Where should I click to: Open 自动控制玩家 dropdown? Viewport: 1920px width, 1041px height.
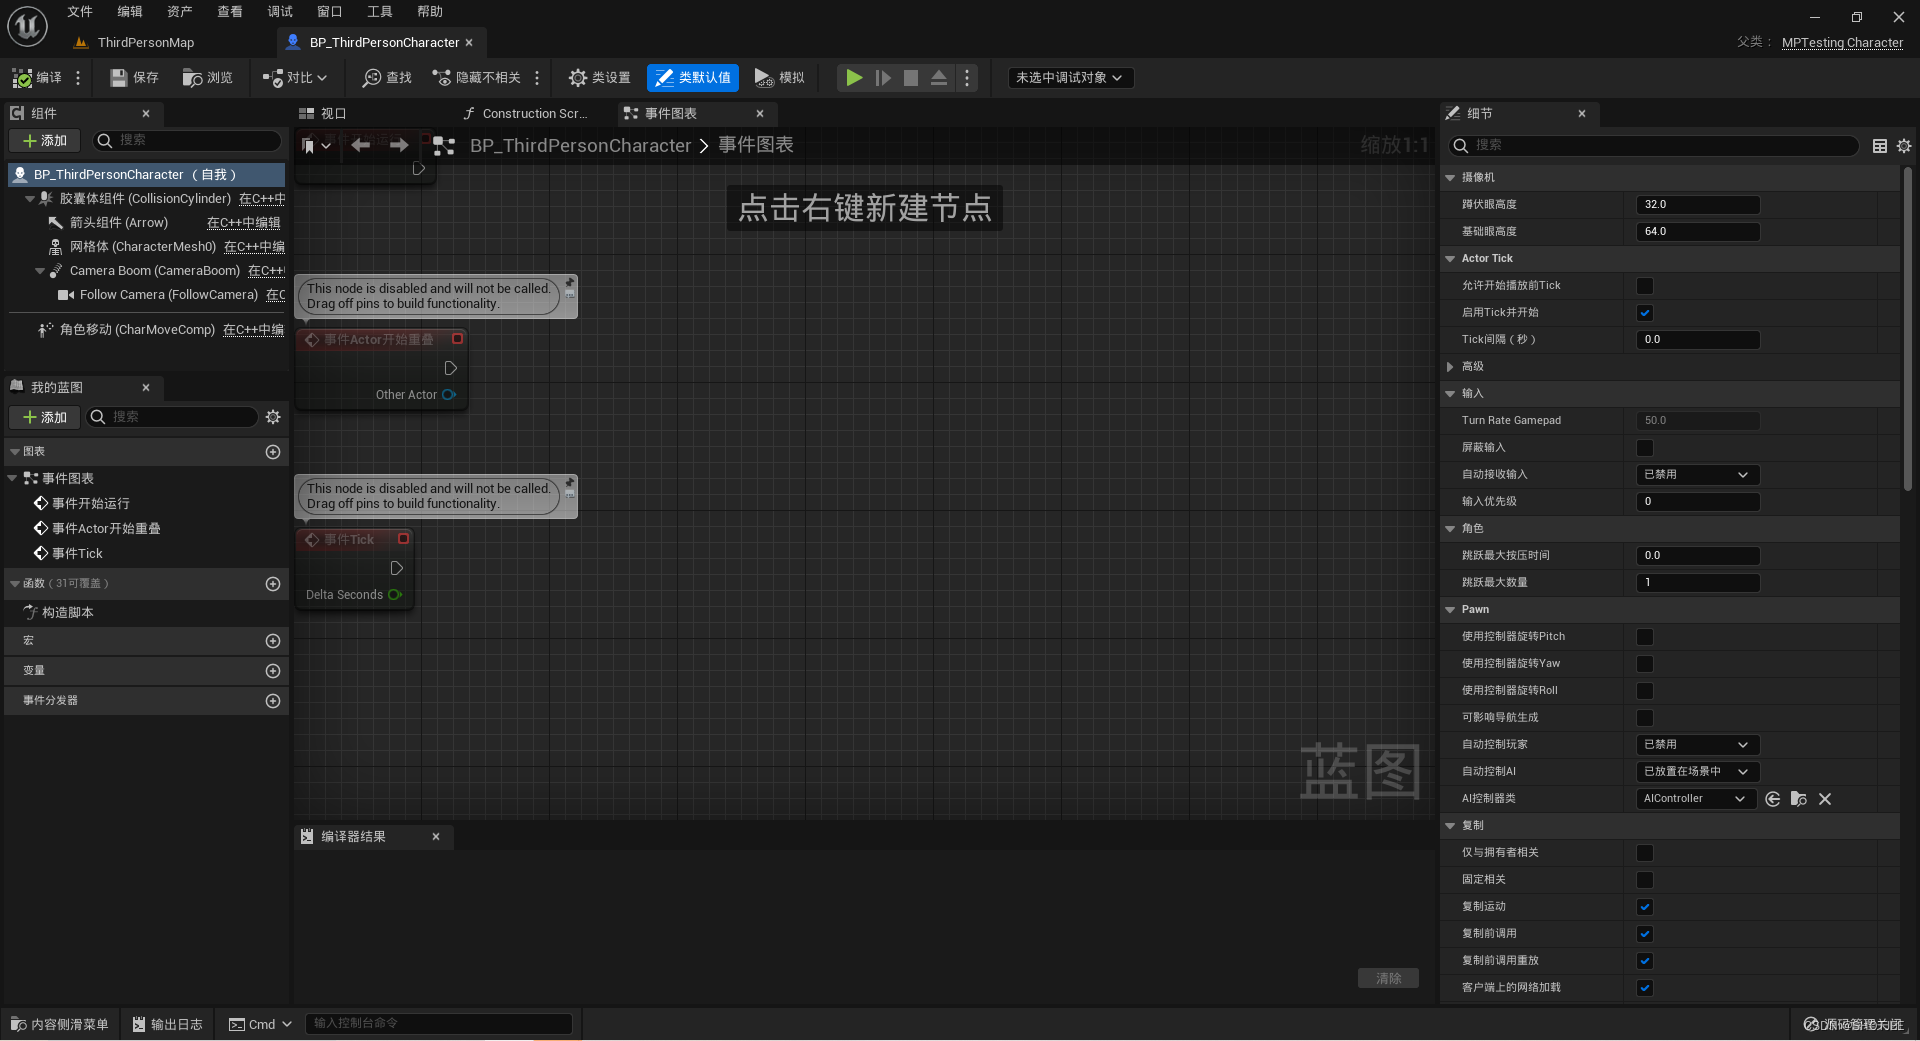coord(1697,745)
